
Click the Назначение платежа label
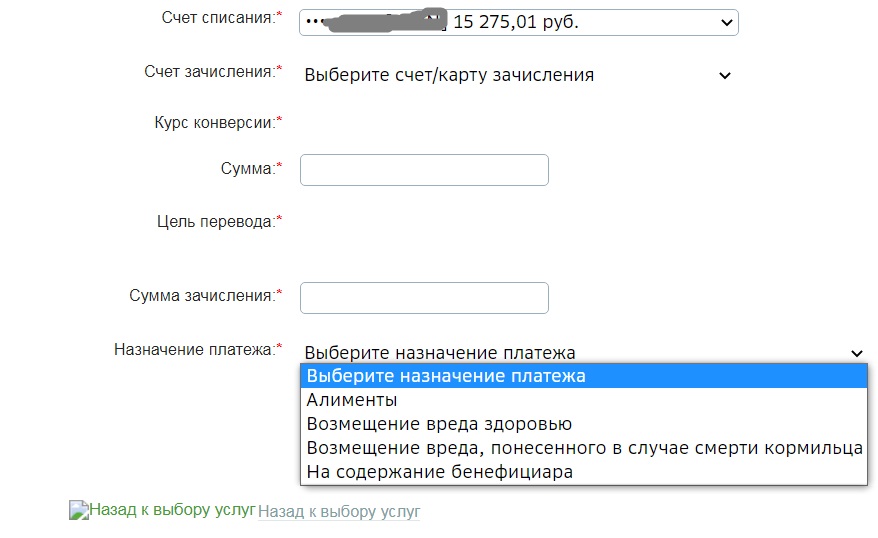click(x=194, y=350)
